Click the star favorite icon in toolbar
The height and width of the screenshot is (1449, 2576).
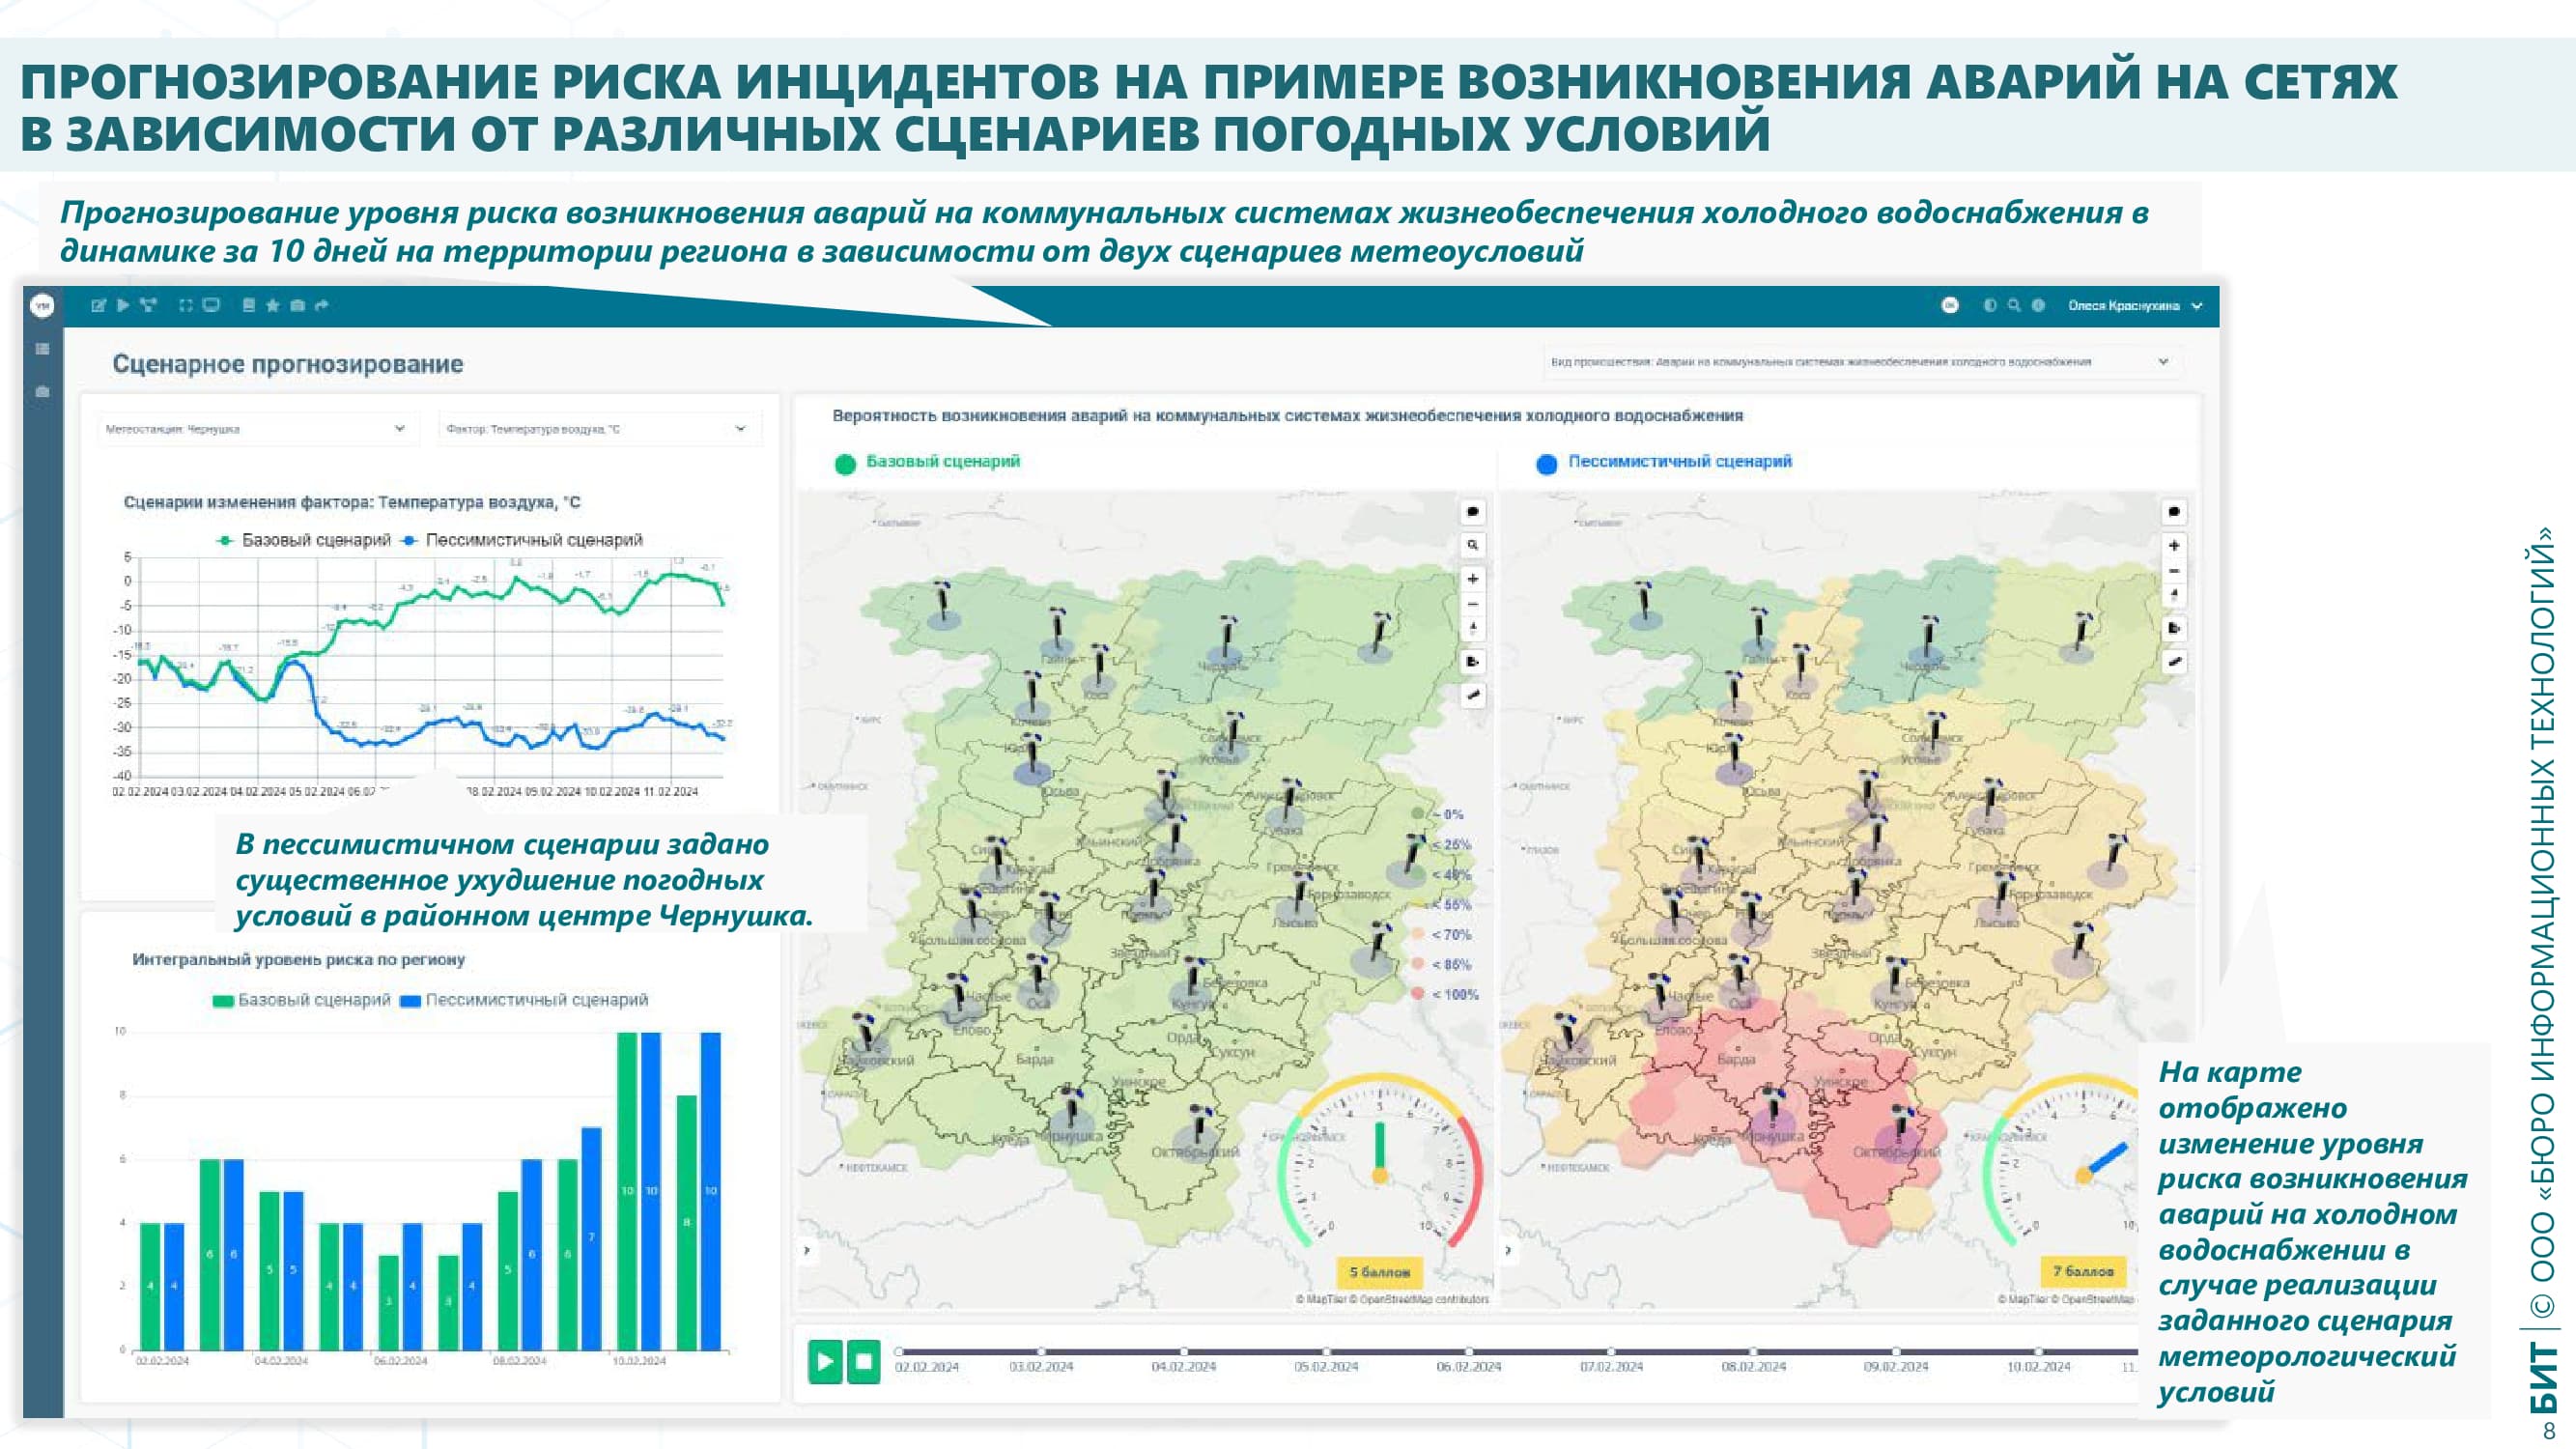[273, 306]
